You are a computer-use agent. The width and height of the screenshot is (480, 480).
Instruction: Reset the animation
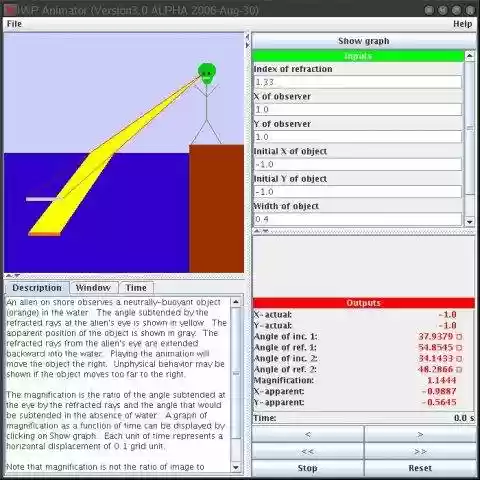coord(420,468)
